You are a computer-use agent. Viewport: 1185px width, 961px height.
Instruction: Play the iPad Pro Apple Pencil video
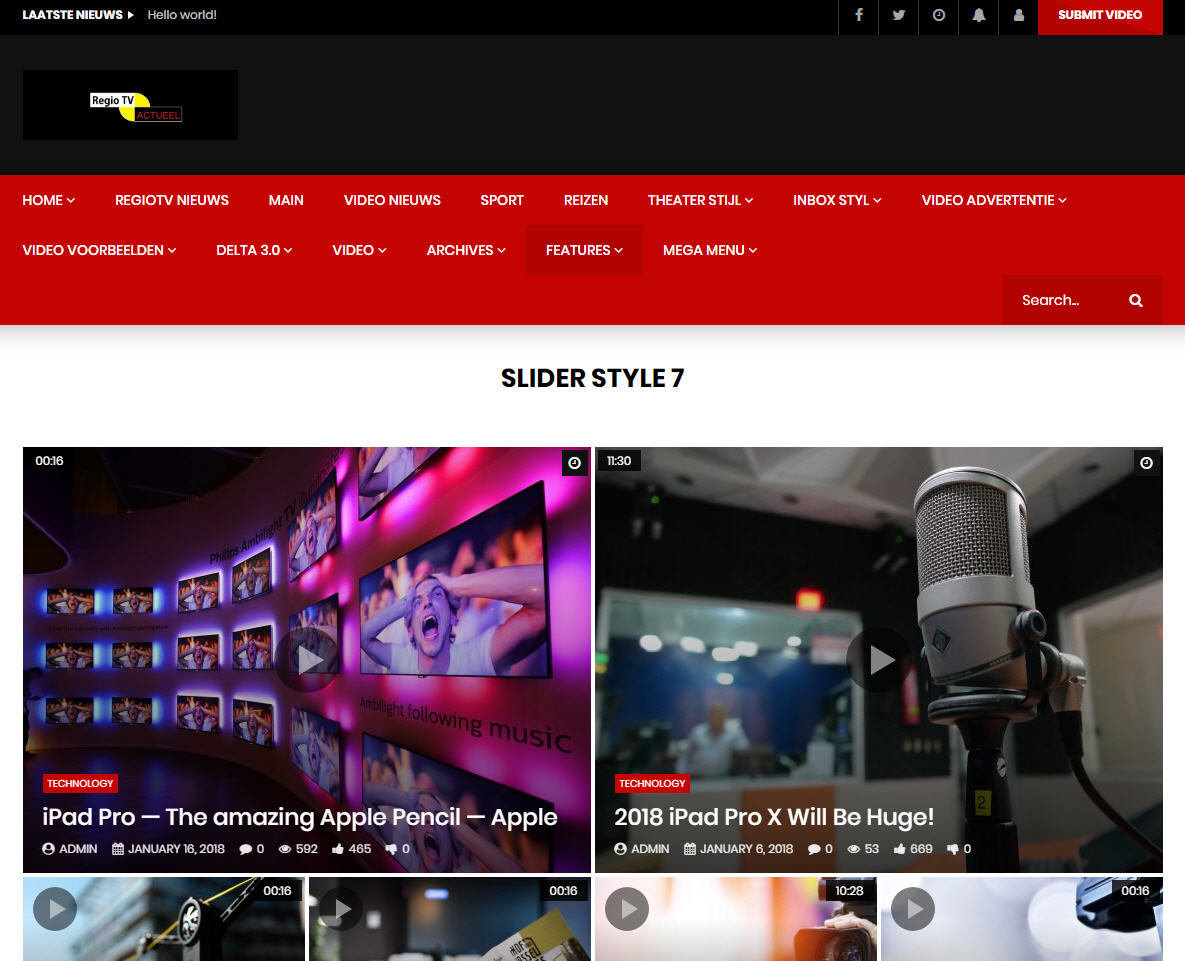pyautogui.click(x=308, y=660)
